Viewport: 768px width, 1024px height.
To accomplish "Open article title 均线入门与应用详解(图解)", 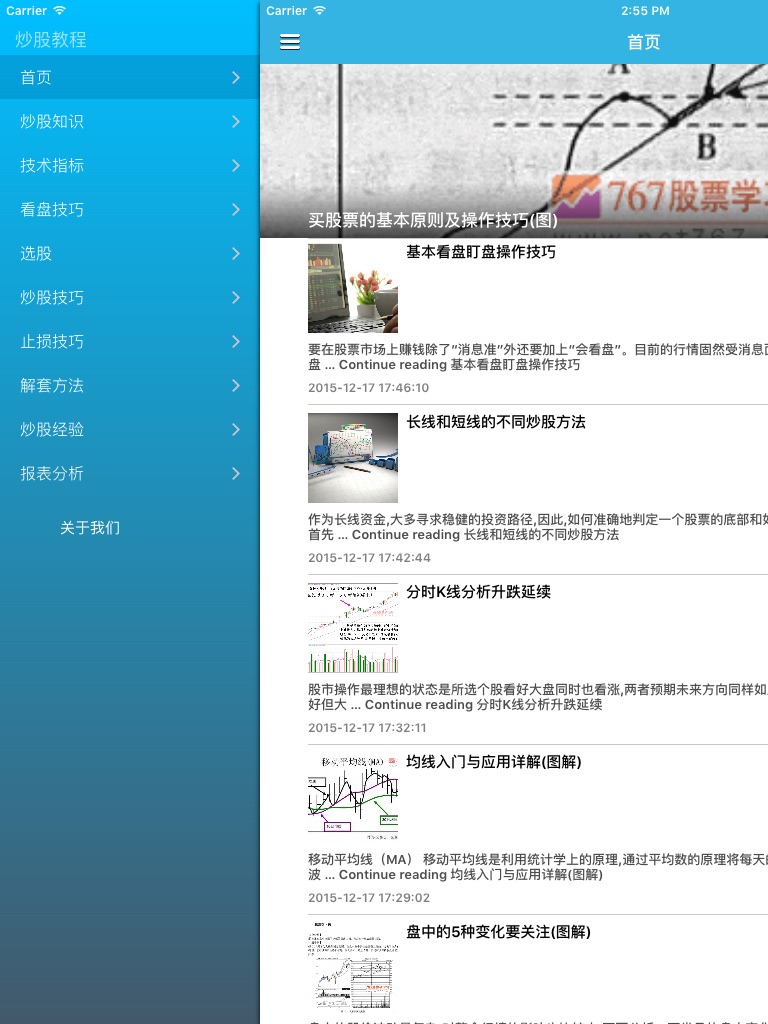I will click(494, 761).
